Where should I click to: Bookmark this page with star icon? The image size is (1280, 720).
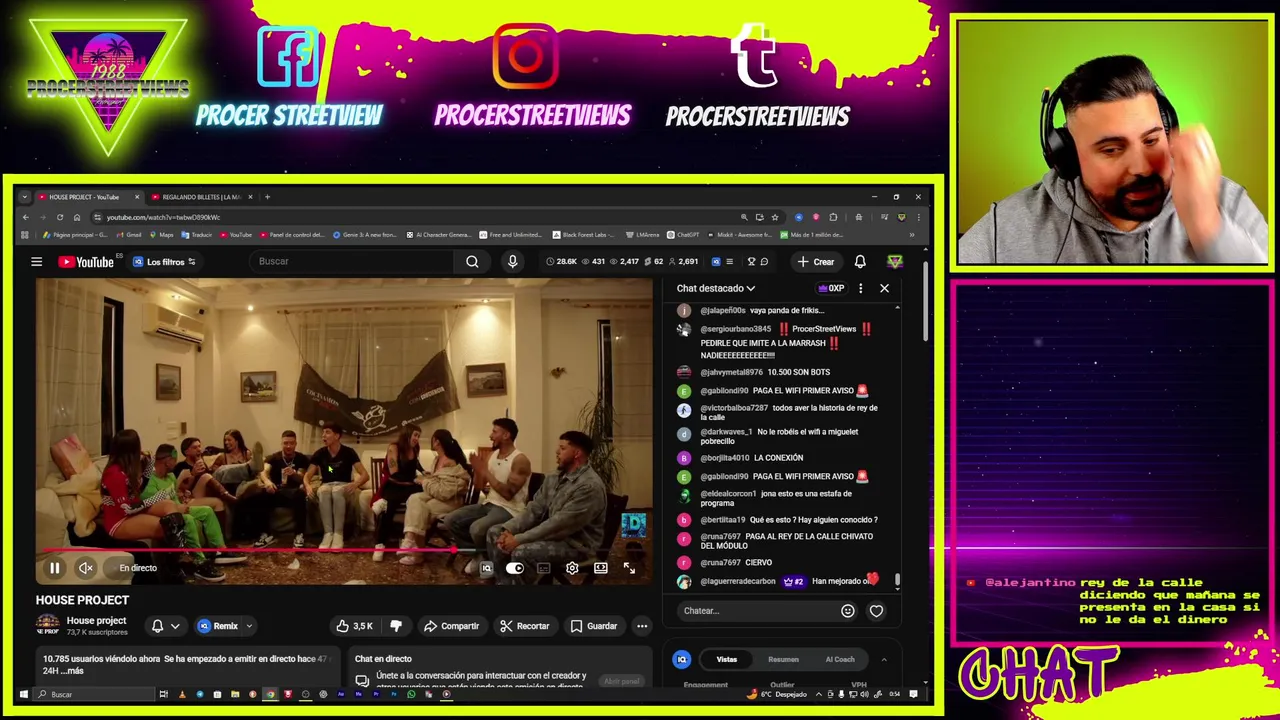click(775, 217)
